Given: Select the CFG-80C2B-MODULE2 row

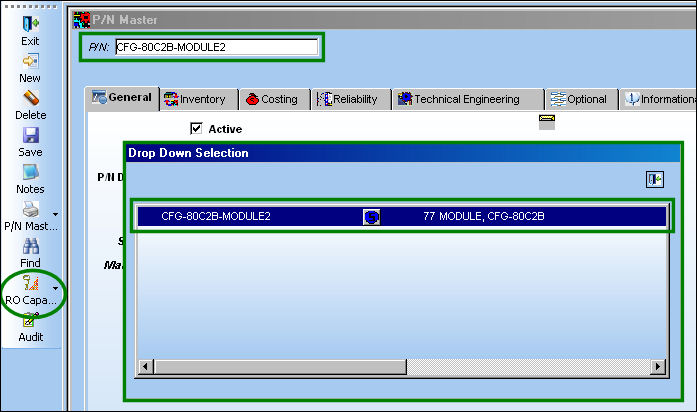Looking at the screenshot, I should 402,216.
